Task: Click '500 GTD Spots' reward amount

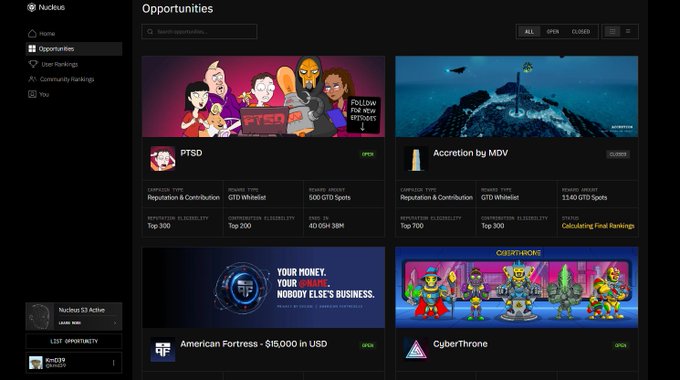Action: click(x=330, y=198)
